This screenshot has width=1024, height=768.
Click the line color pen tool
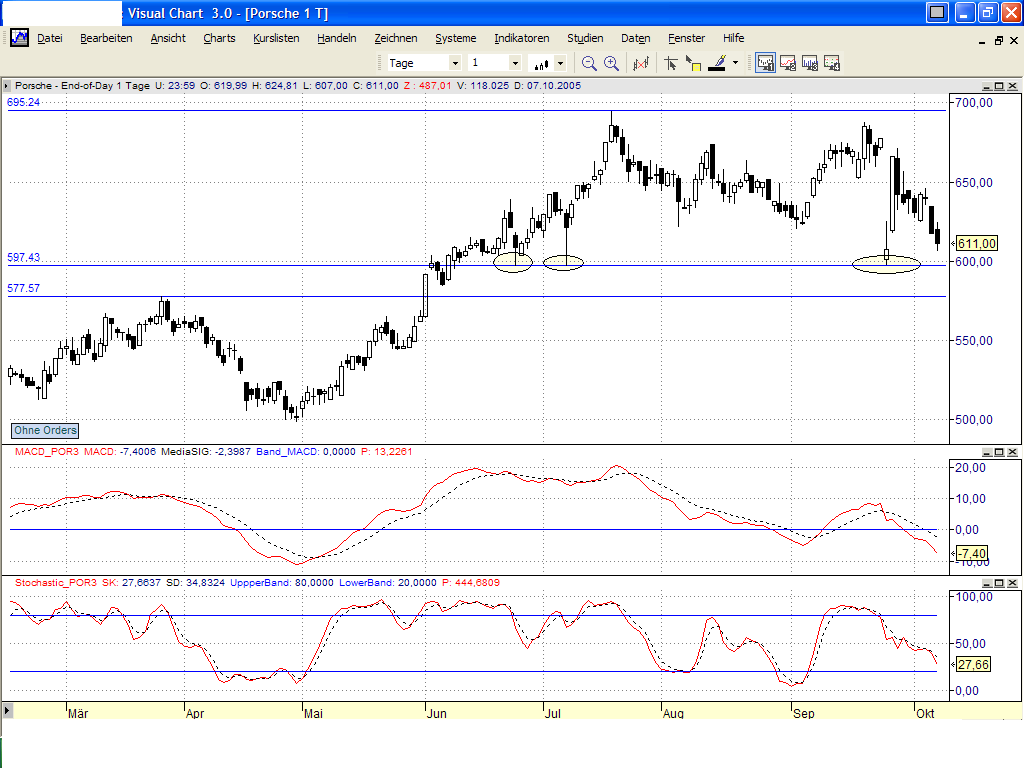point(716,63)
